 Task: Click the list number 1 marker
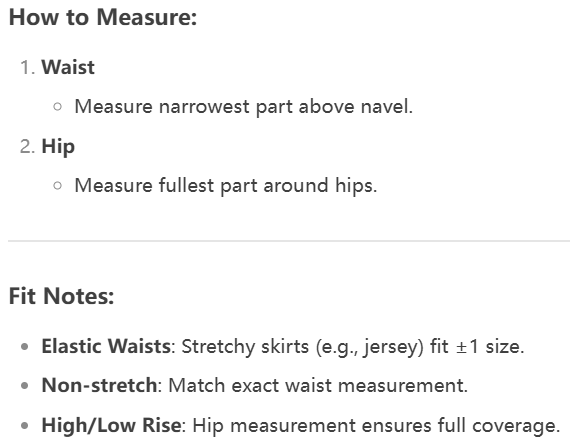point(27,68)
